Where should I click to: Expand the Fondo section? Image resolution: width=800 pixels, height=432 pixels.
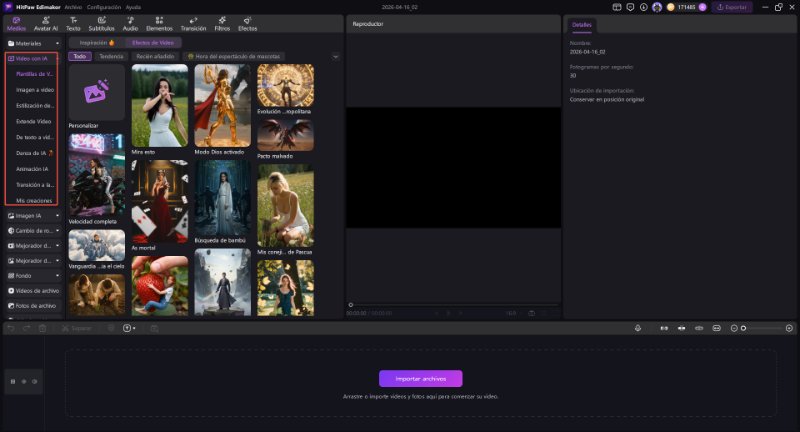[x=34, y=275]
